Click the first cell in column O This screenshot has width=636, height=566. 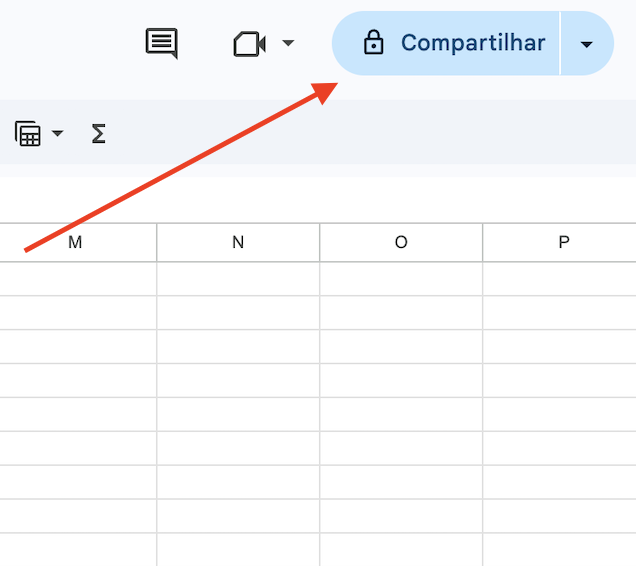401,279
